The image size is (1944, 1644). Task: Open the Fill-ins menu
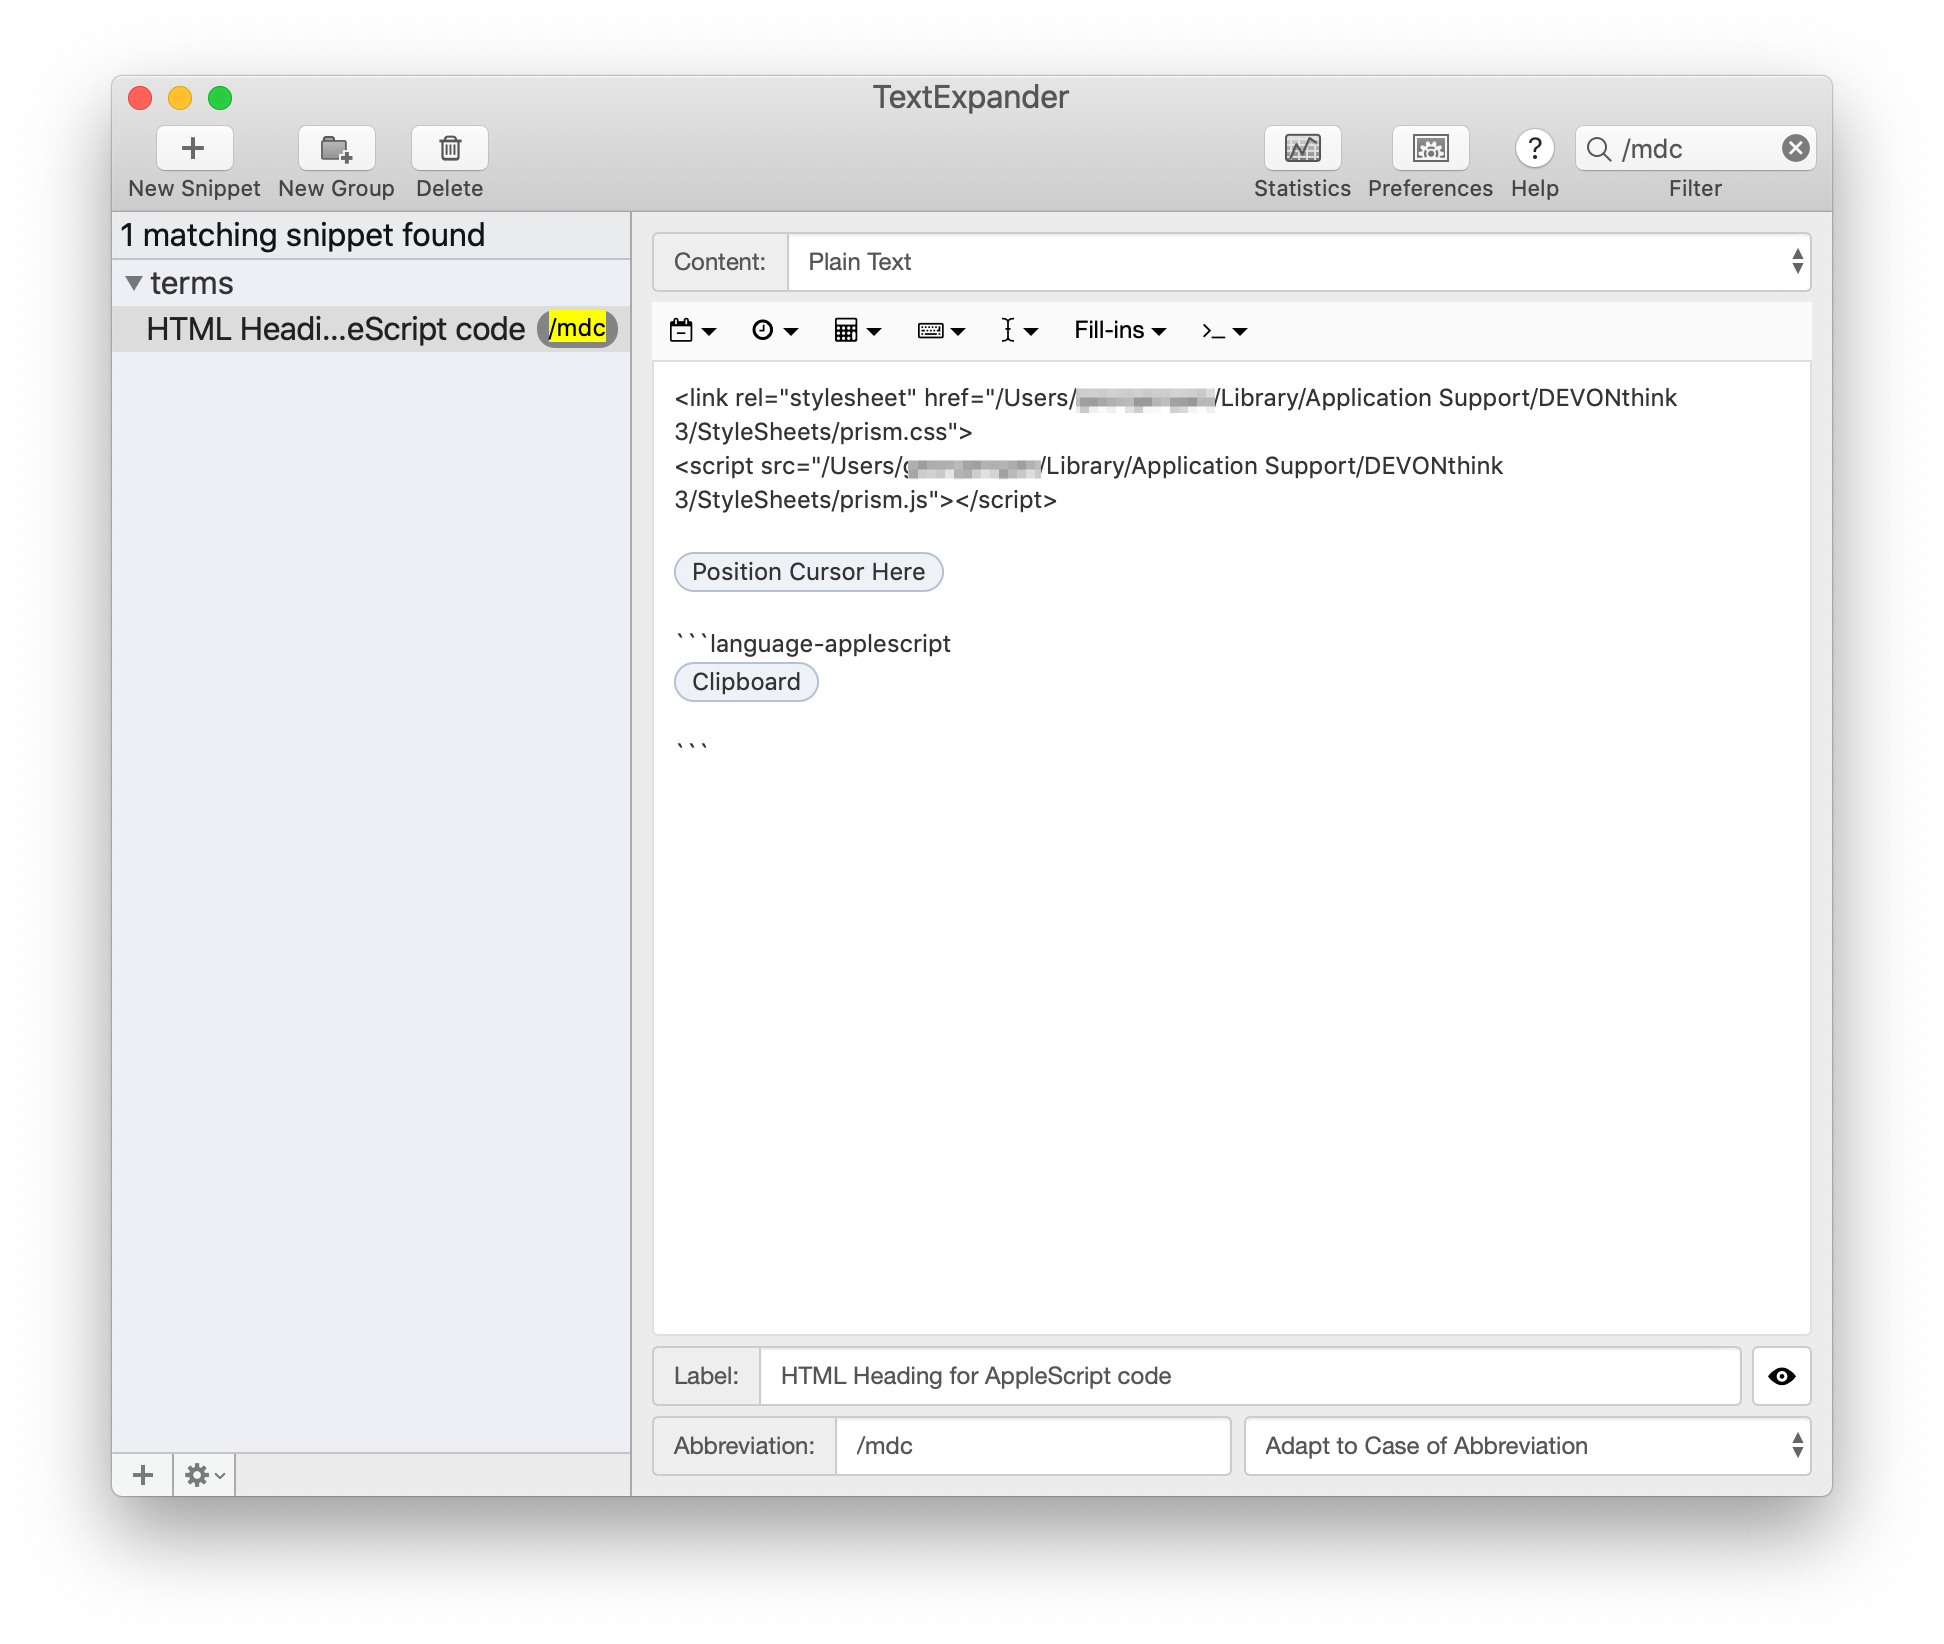pyautogui.click(x=1119, y=331)
